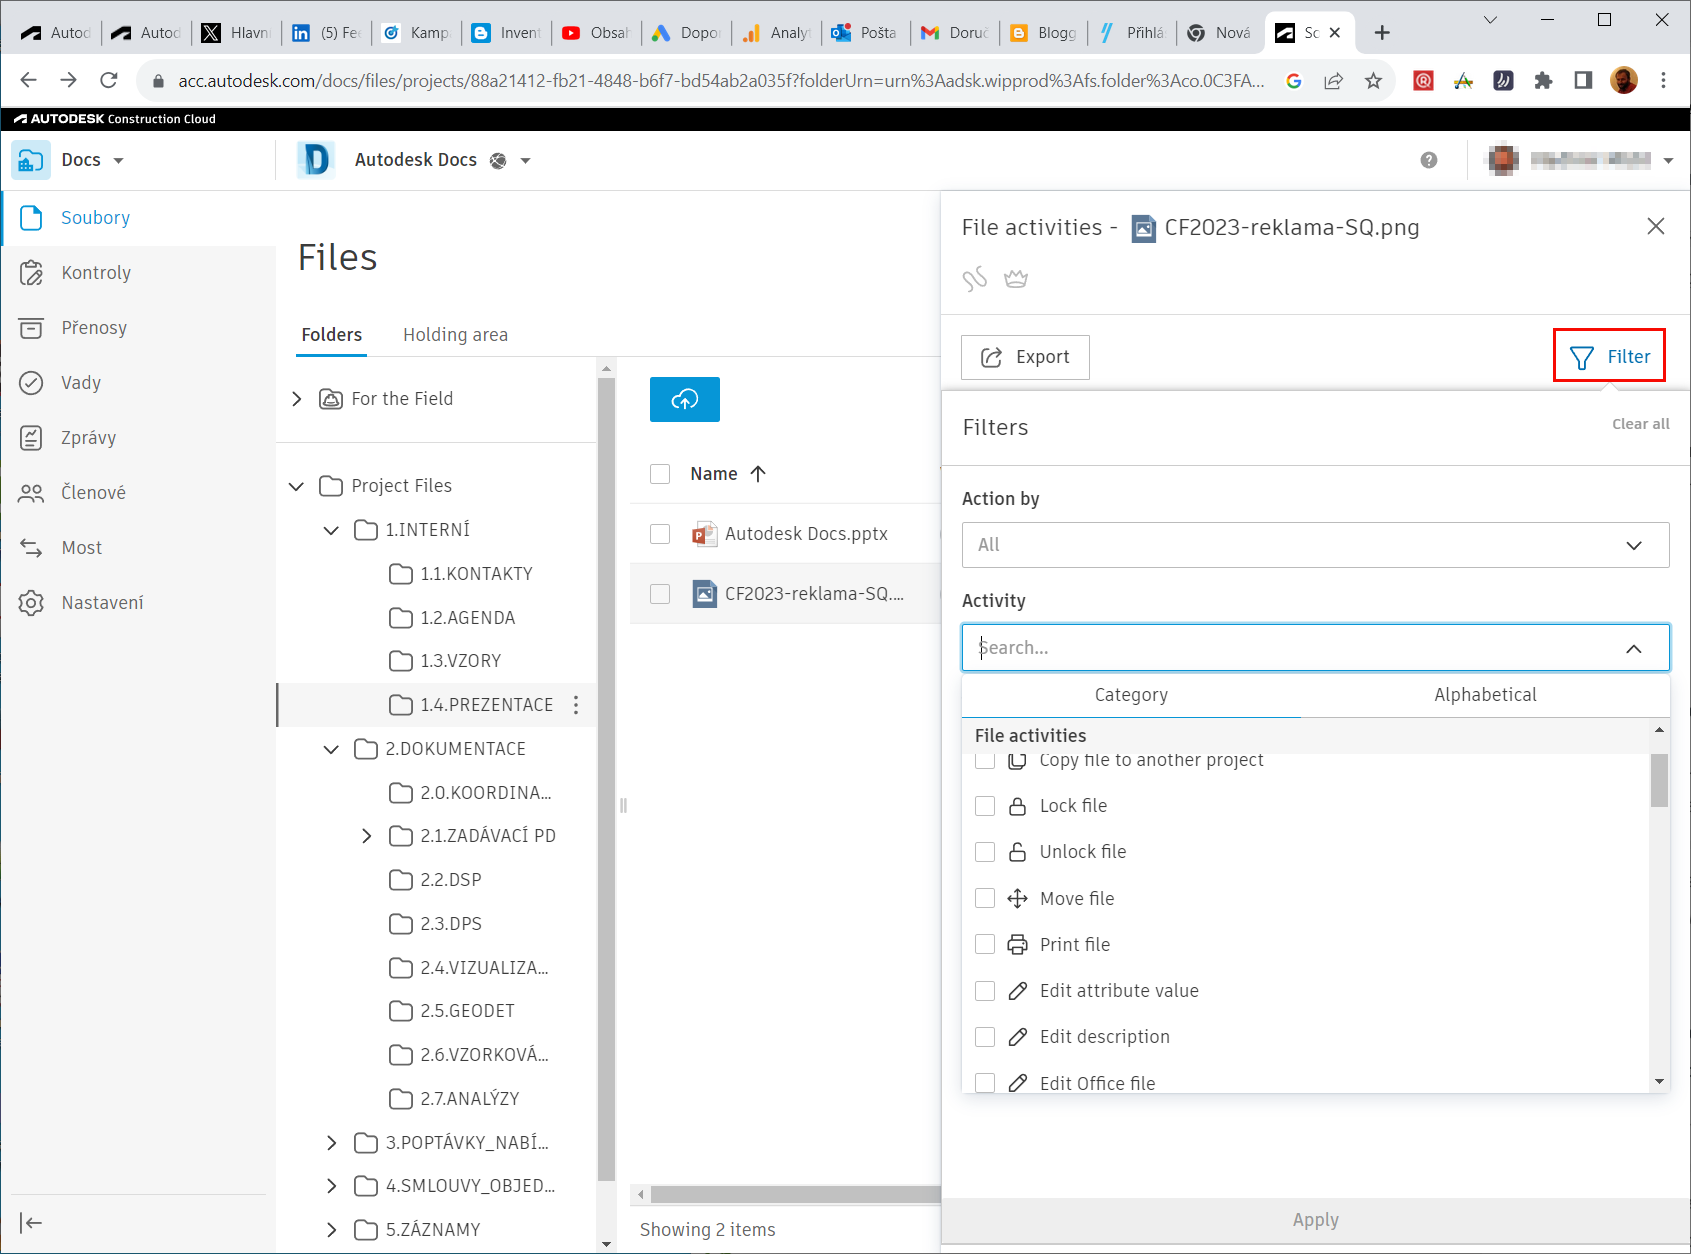Collapse the 2.DOKUMENTACE folder
The image size is (1691, 1254).
[x=331, y=749]
